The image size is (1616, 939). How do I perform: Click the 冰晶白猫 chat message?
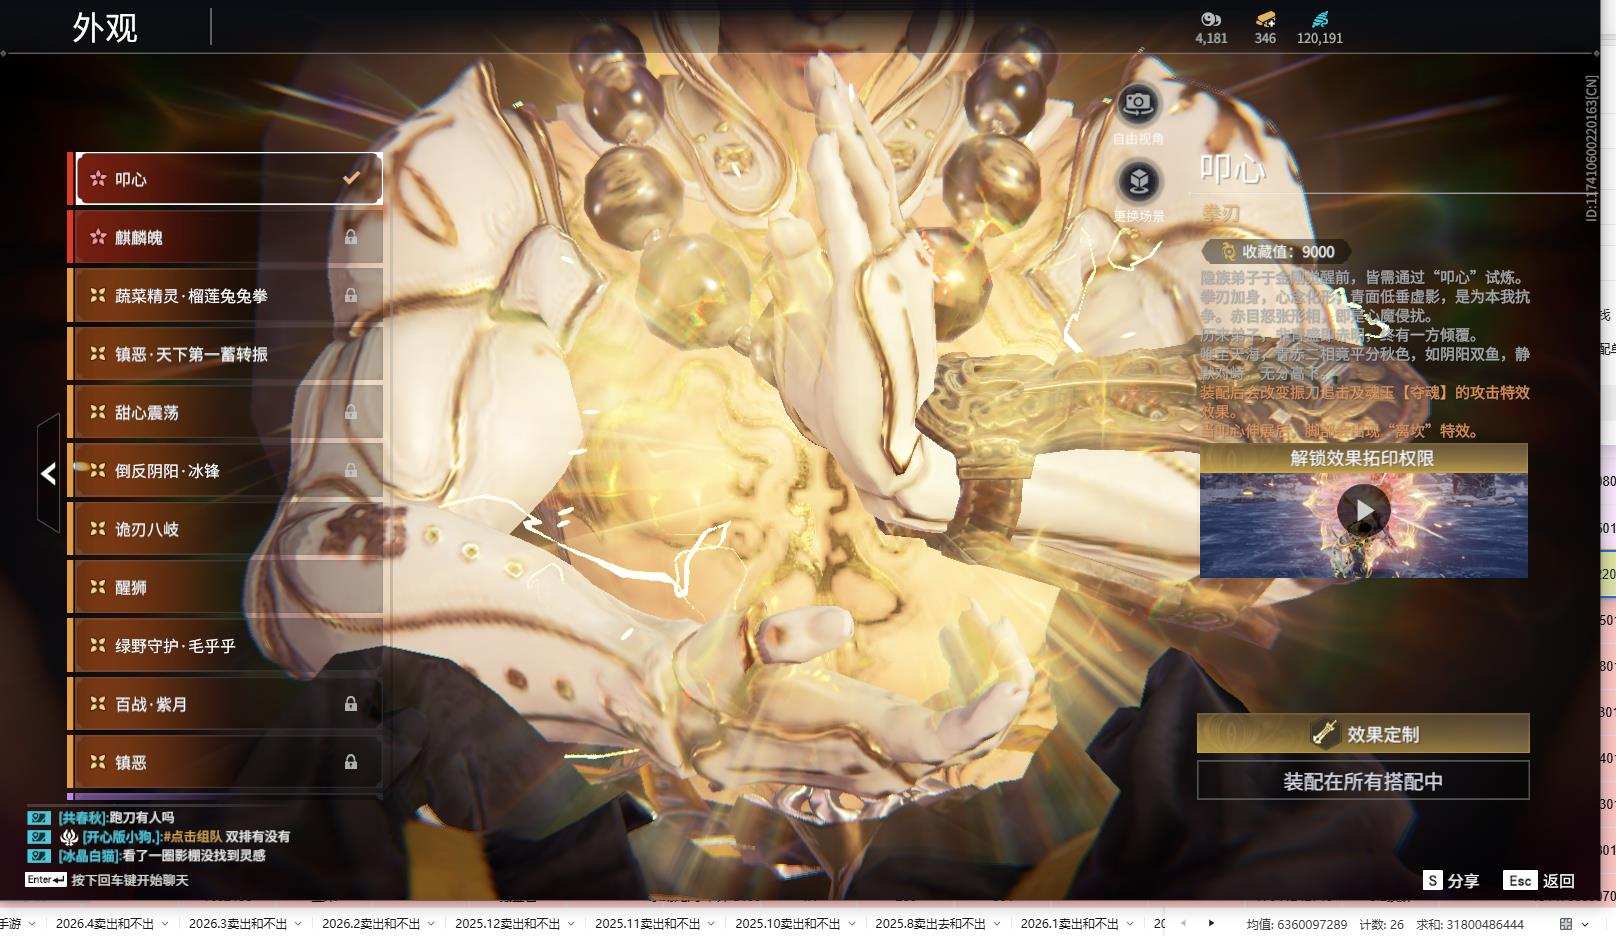[162, 855]
